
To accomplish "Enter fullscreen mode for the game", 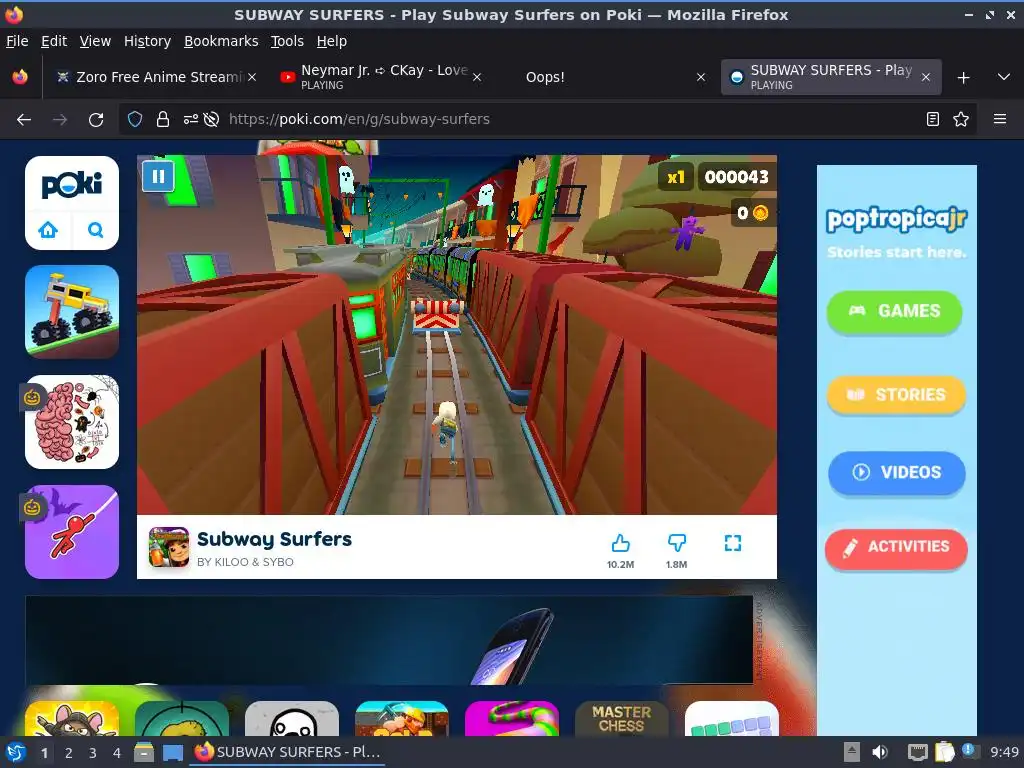I will (x=733, y=543).
